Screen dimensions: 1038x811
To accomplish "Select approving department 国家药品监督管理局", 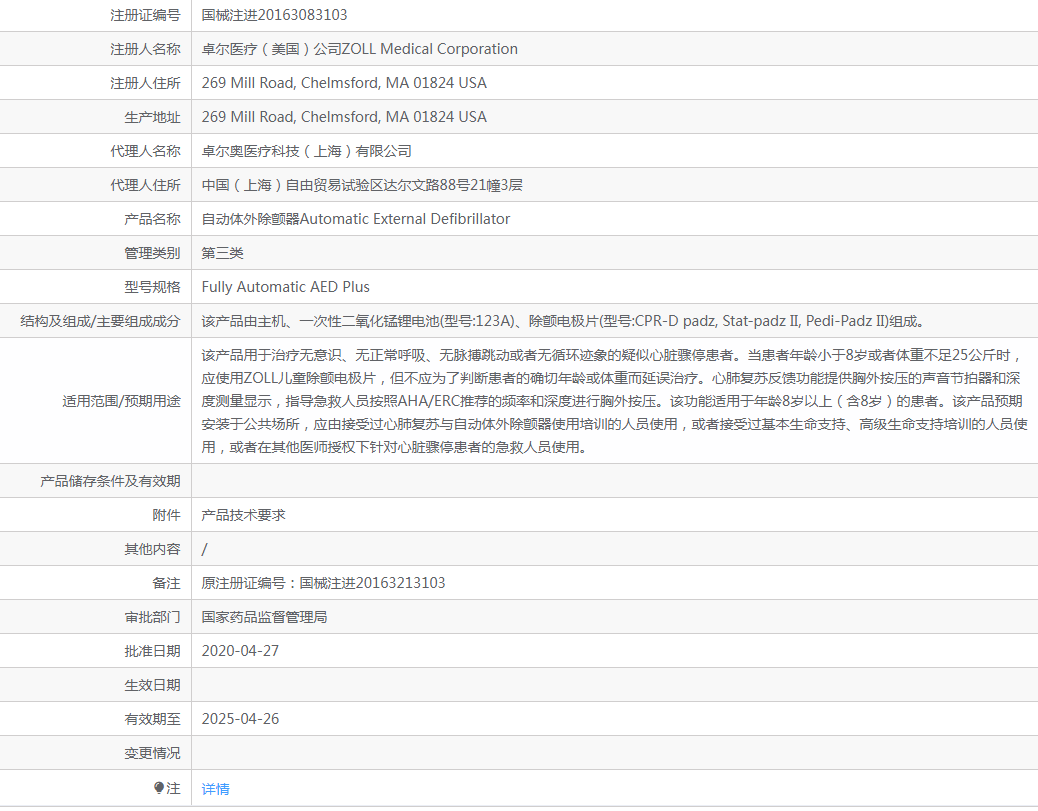I will tap(264, 617).
